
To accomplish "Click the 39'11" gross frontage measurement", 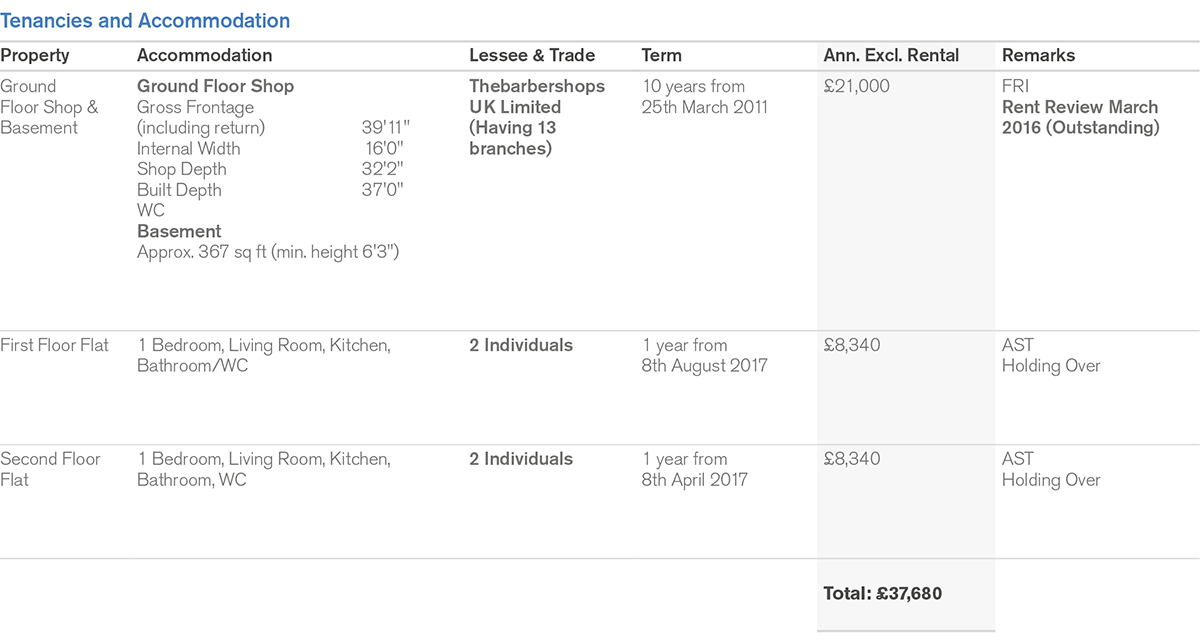I will tap(385, 128).
